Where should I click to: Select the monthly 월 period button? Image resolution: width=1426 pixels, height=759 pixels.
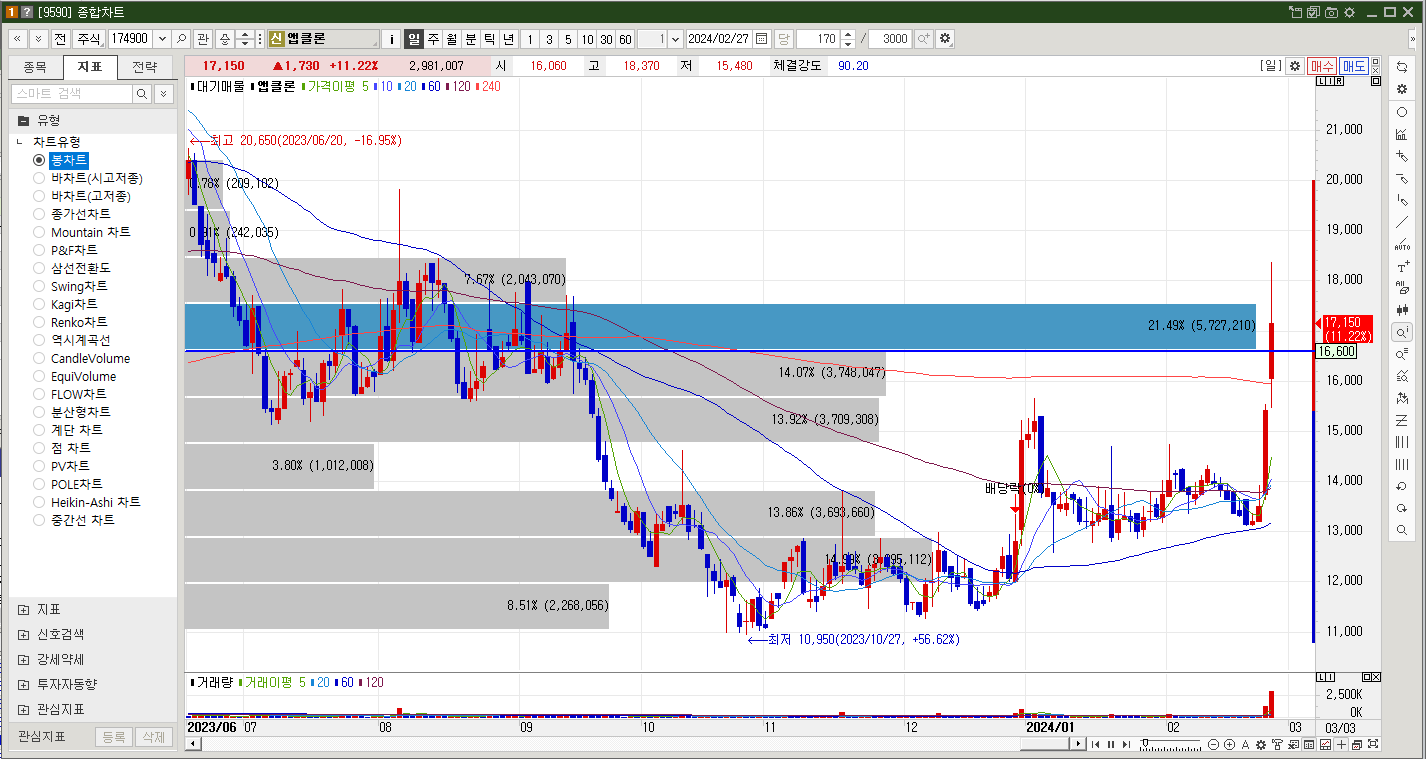[x=452, y=39]
